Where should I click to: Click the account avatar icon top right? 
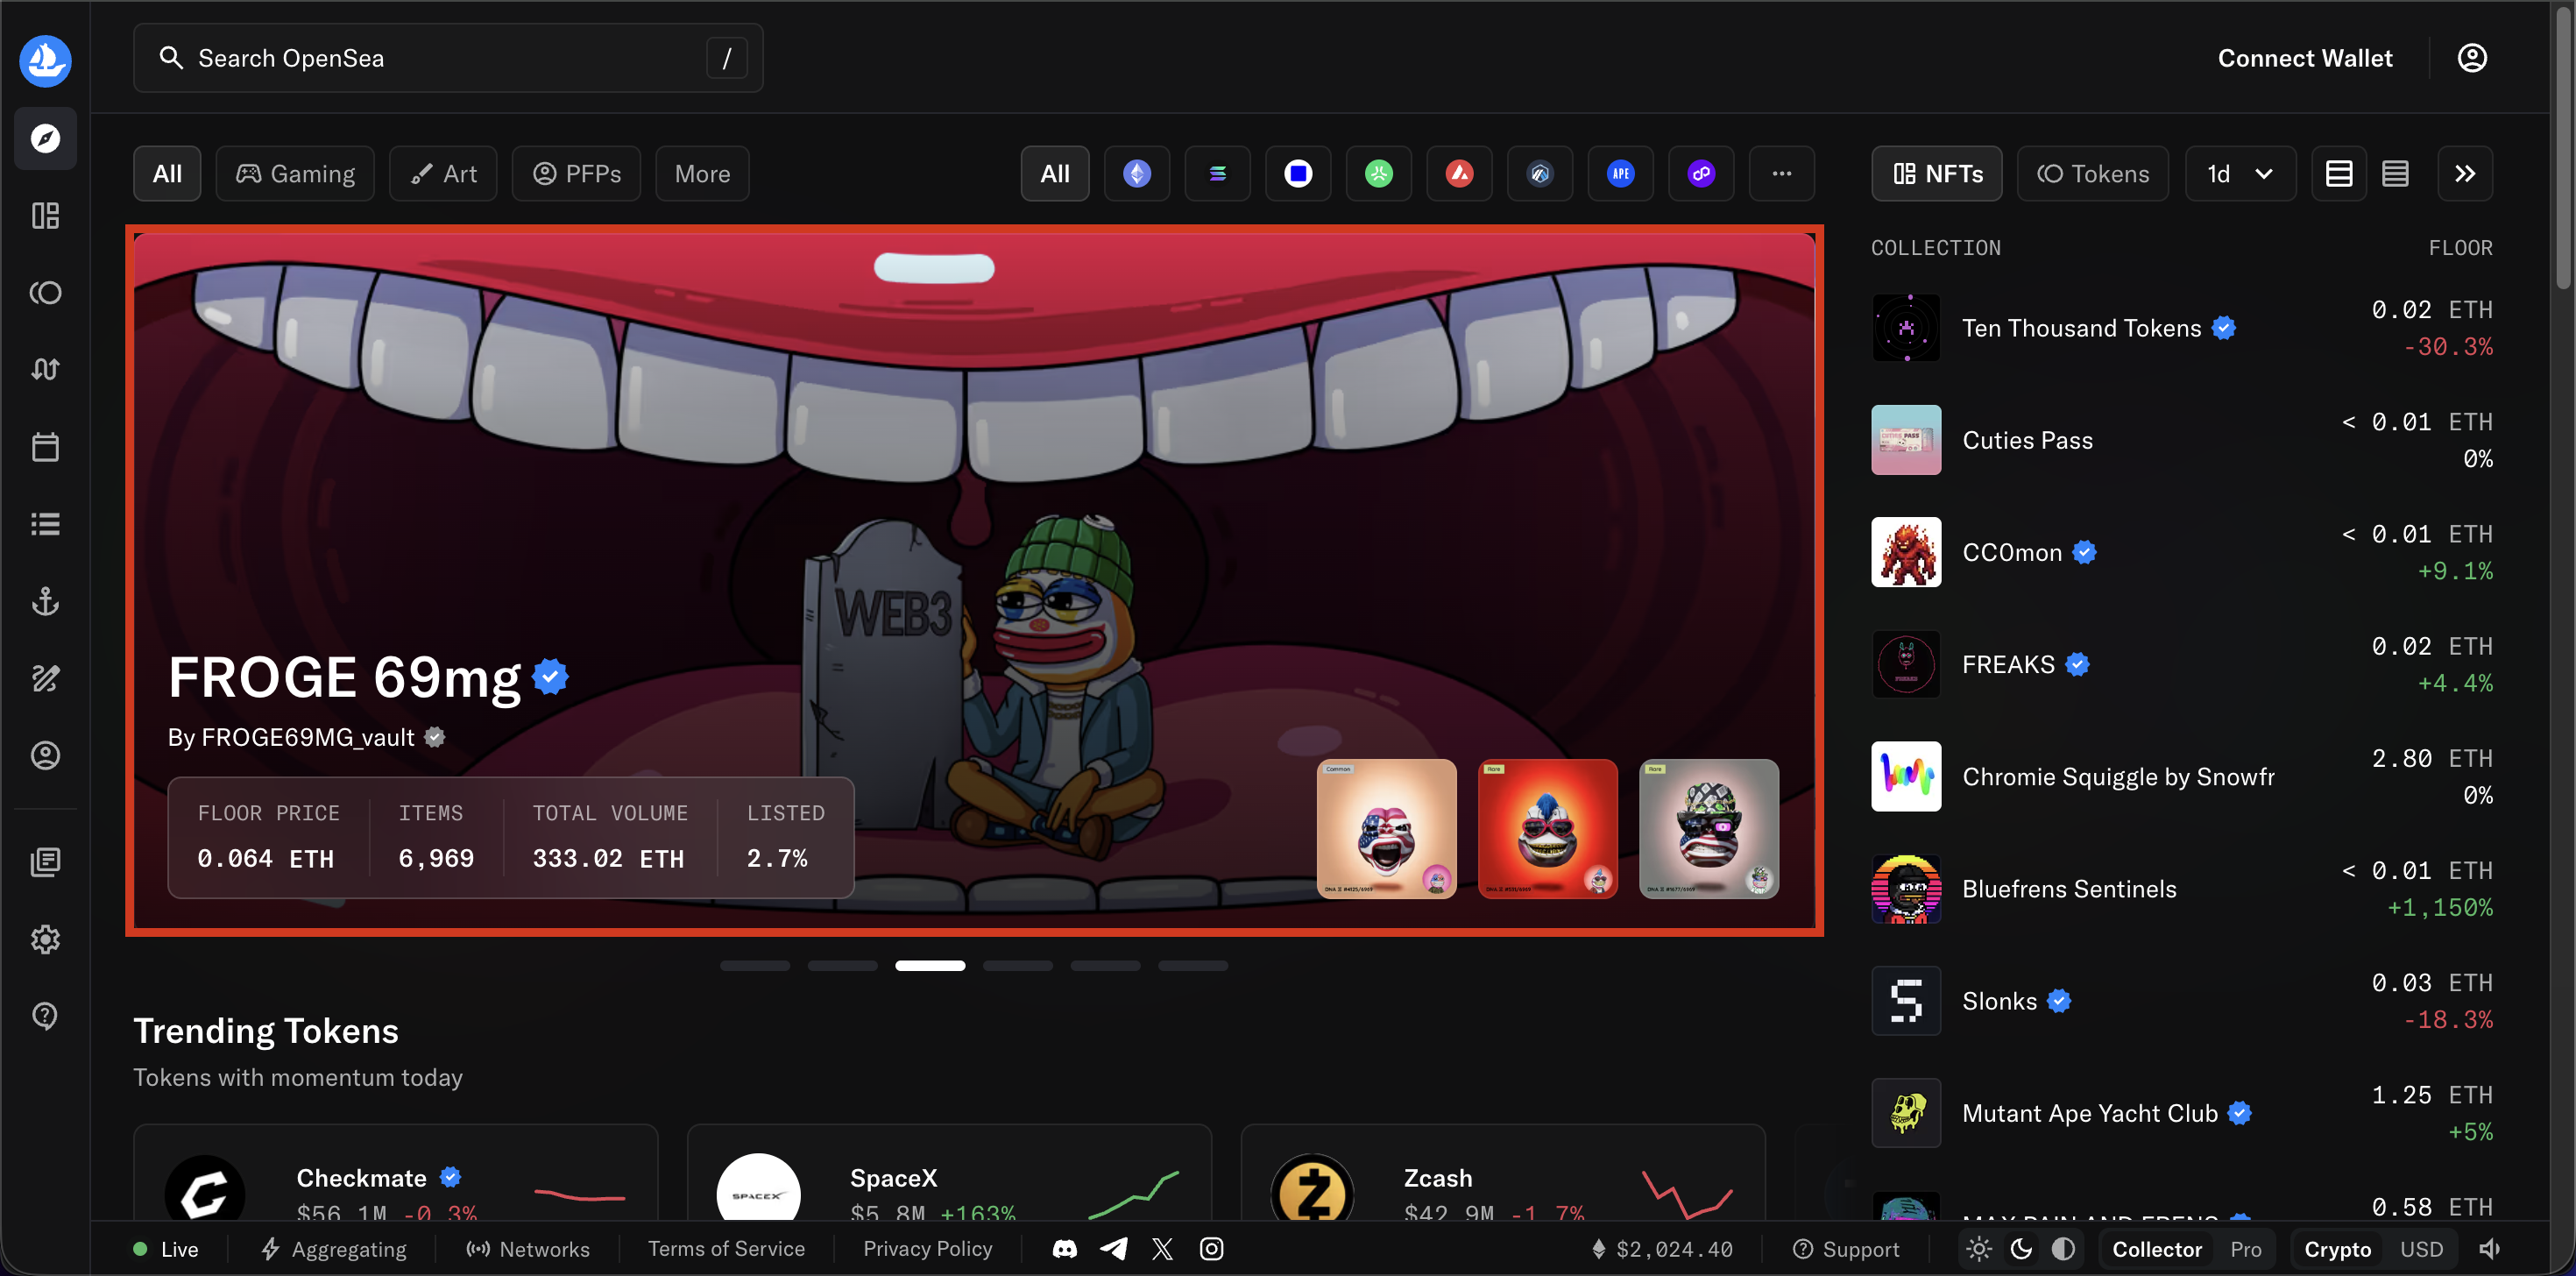2472,58
